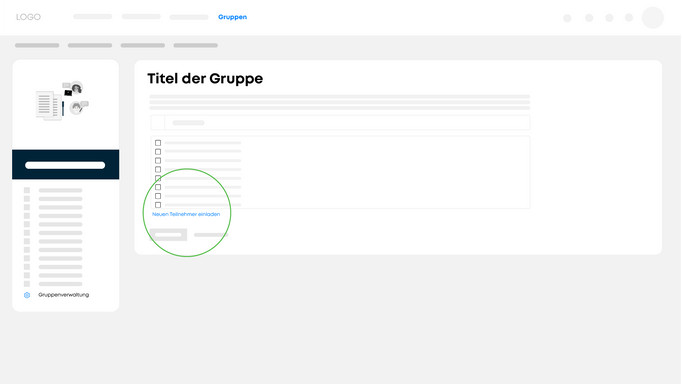Click the first grey placeholder item in top navigation
682x384 pixels.
[x=93, y=17]
